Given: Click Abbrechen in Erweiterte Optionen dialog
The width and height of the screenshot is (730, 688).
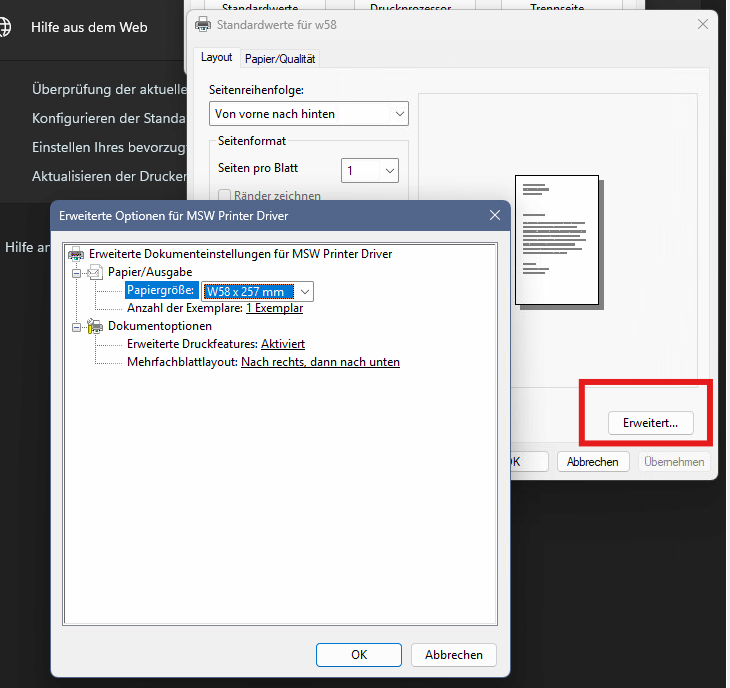Looking at the screenshot, I should tap(453, 654).
